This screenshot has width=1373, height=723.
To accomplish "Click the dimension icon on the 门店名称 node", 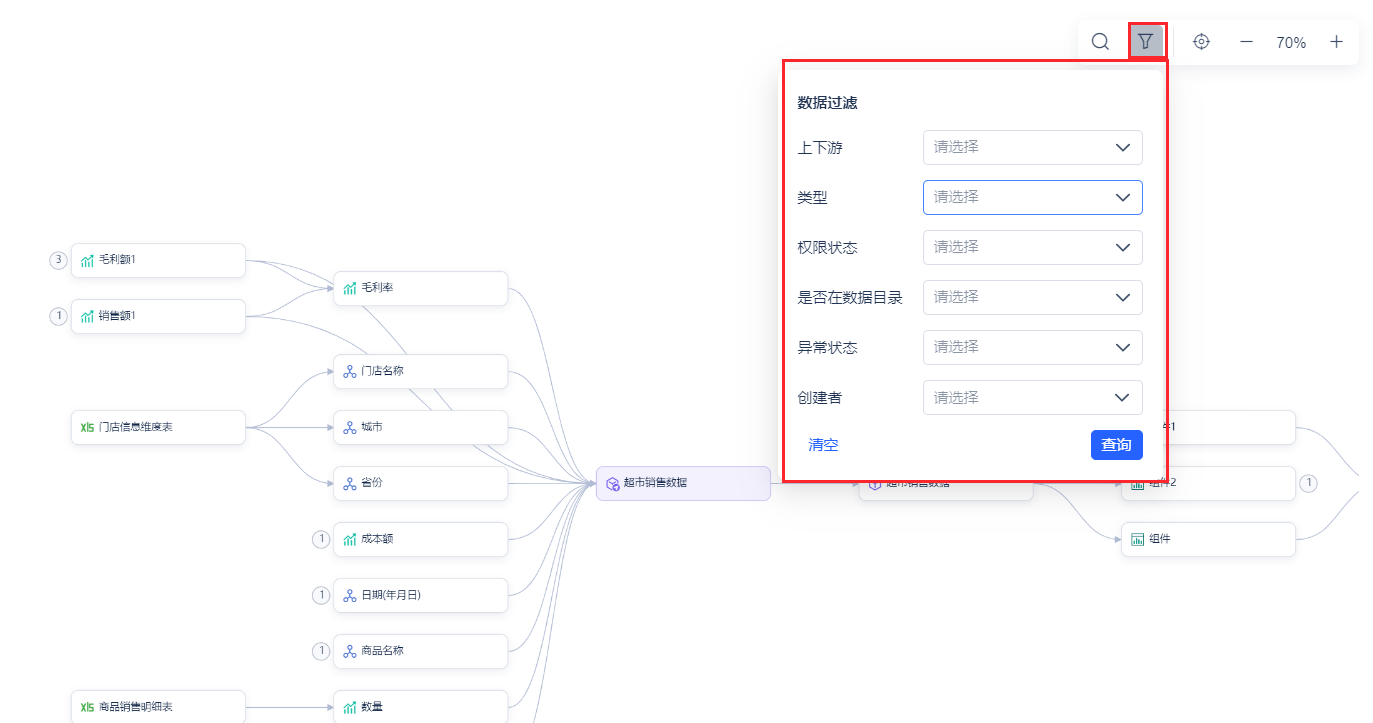I will coord(350,371).
